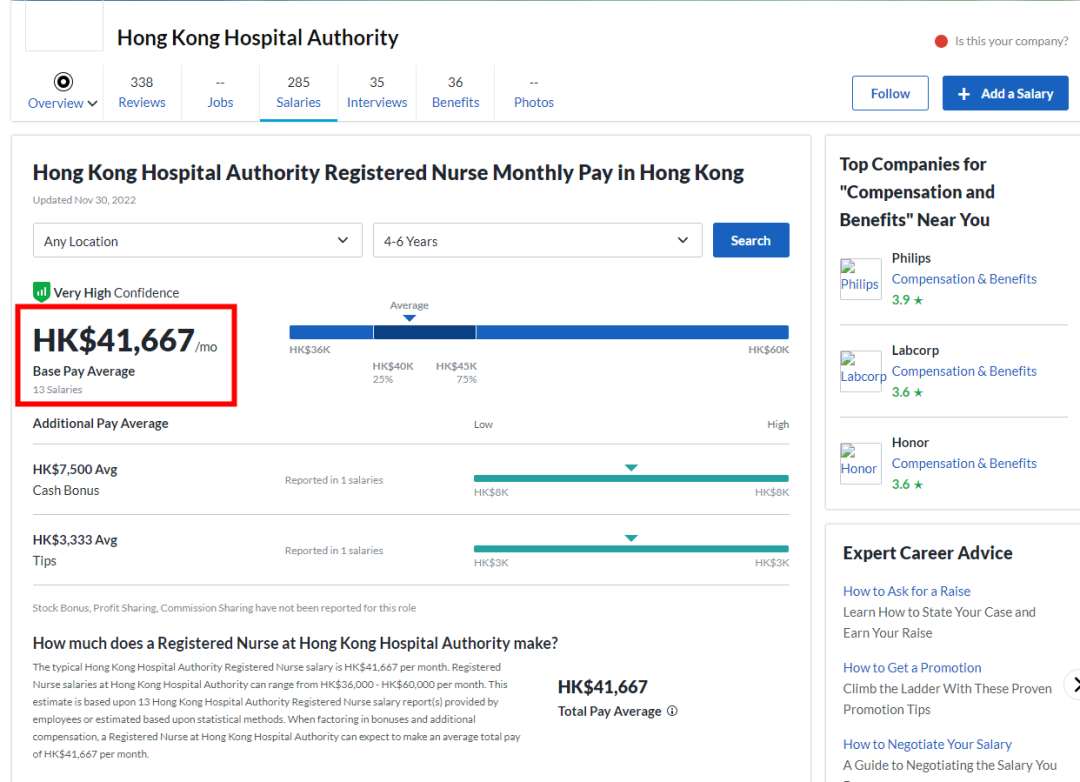1080x782 pixels.
Task: Expand the Overview dropdown chevron
Action: click(x=92, y=103)
